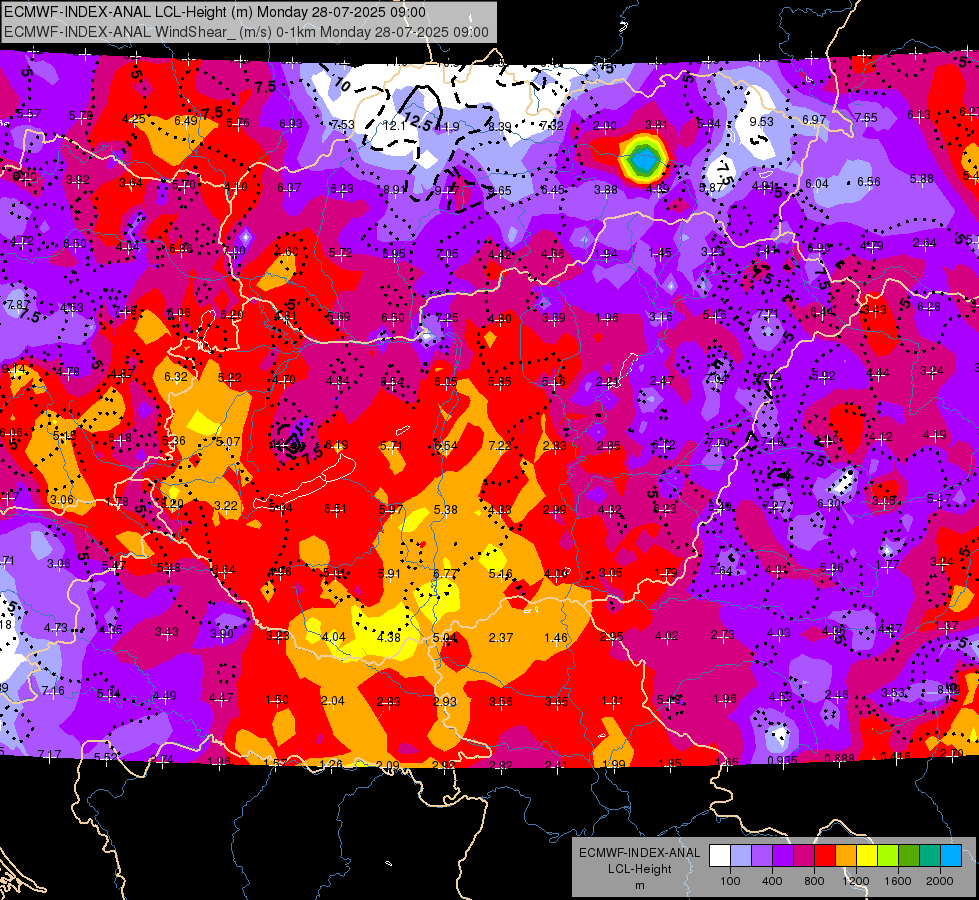Click the grid value 4.38
Screen dimensions: 979x900
click(389, 637)
